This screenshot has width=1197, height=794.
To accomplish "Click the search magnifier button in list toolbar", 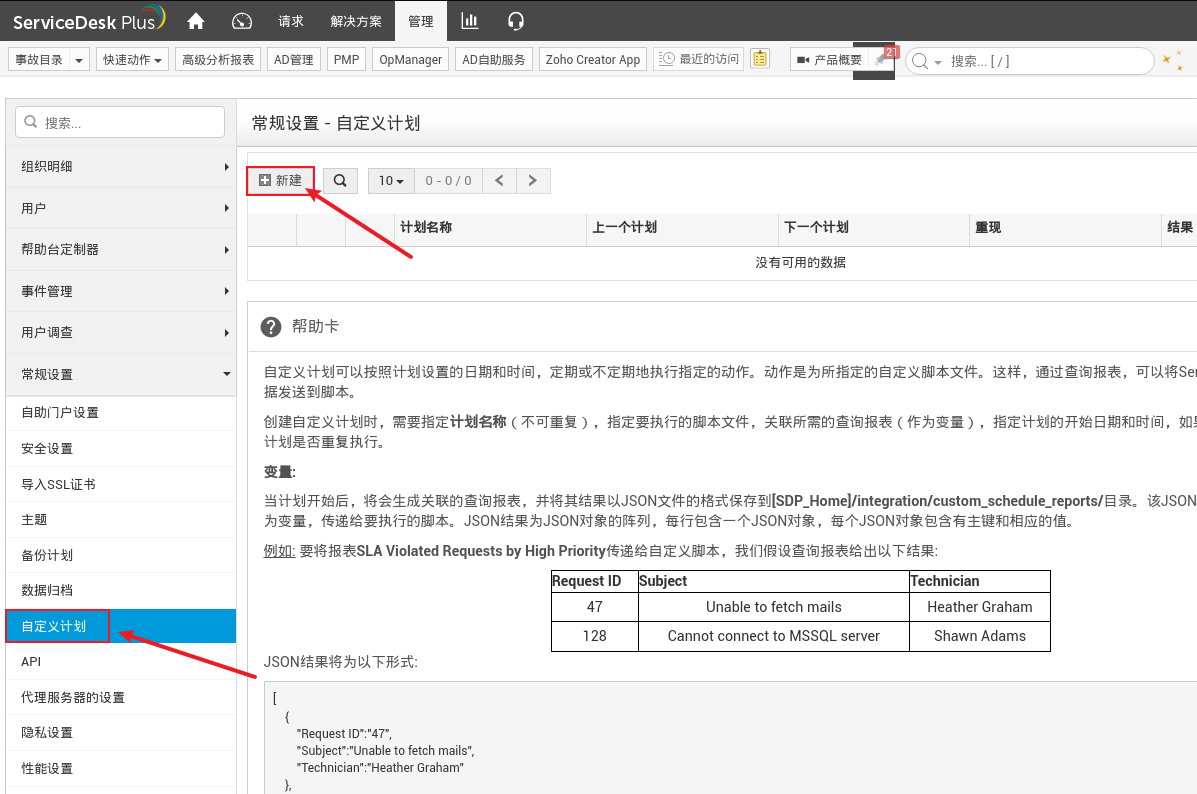I will pyautogui.click(x=340, y=181).
